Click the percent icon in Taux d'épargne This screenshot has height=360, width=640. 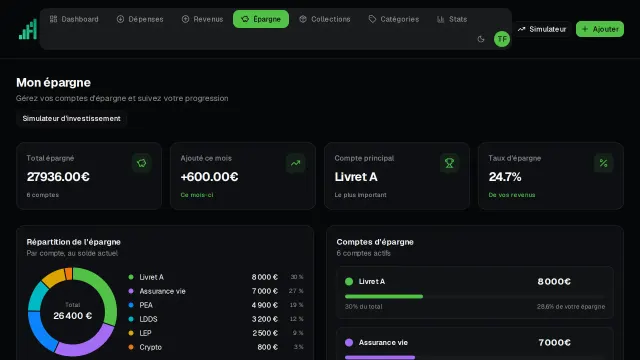pyautogui.click(x=603, y=163)
